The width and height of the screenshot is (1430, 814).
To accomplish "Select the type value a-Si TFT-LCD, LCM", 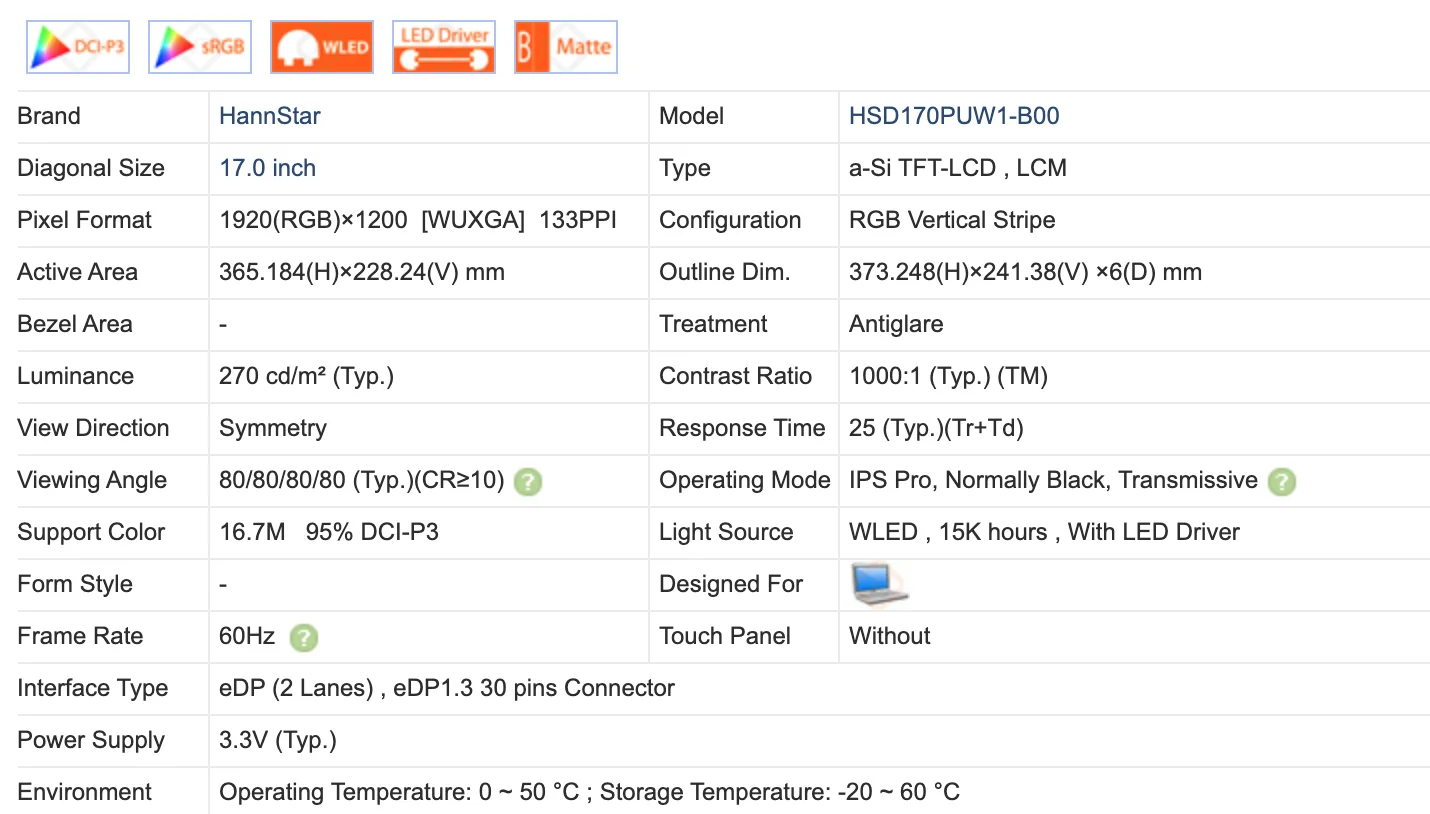I will click(958, 168).
